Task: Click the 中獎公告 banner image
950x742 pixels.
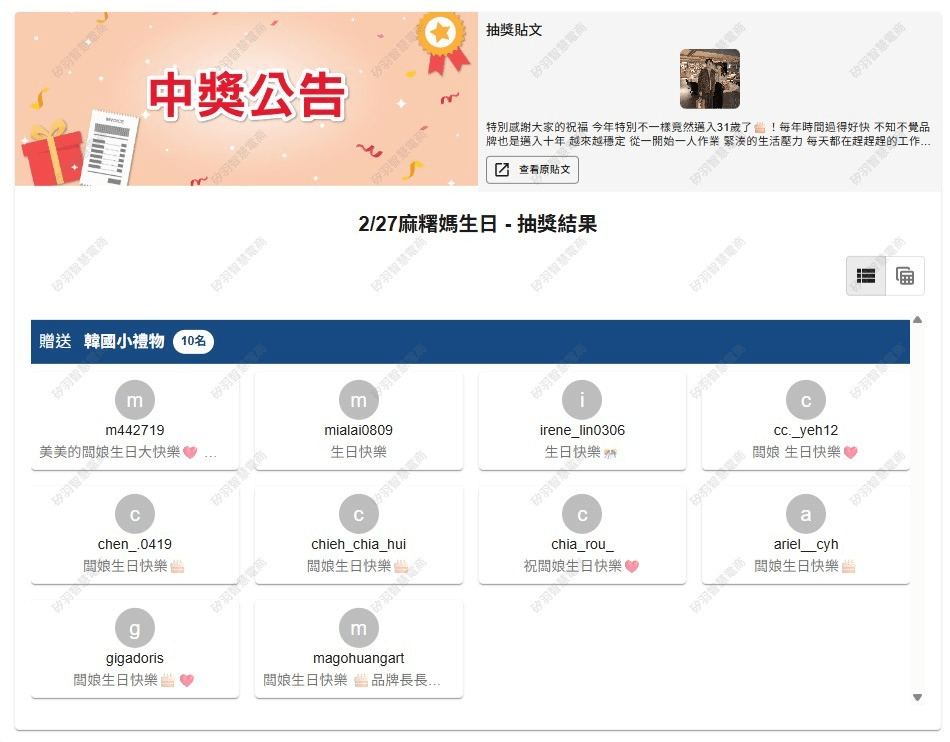Action: point(246,99)
